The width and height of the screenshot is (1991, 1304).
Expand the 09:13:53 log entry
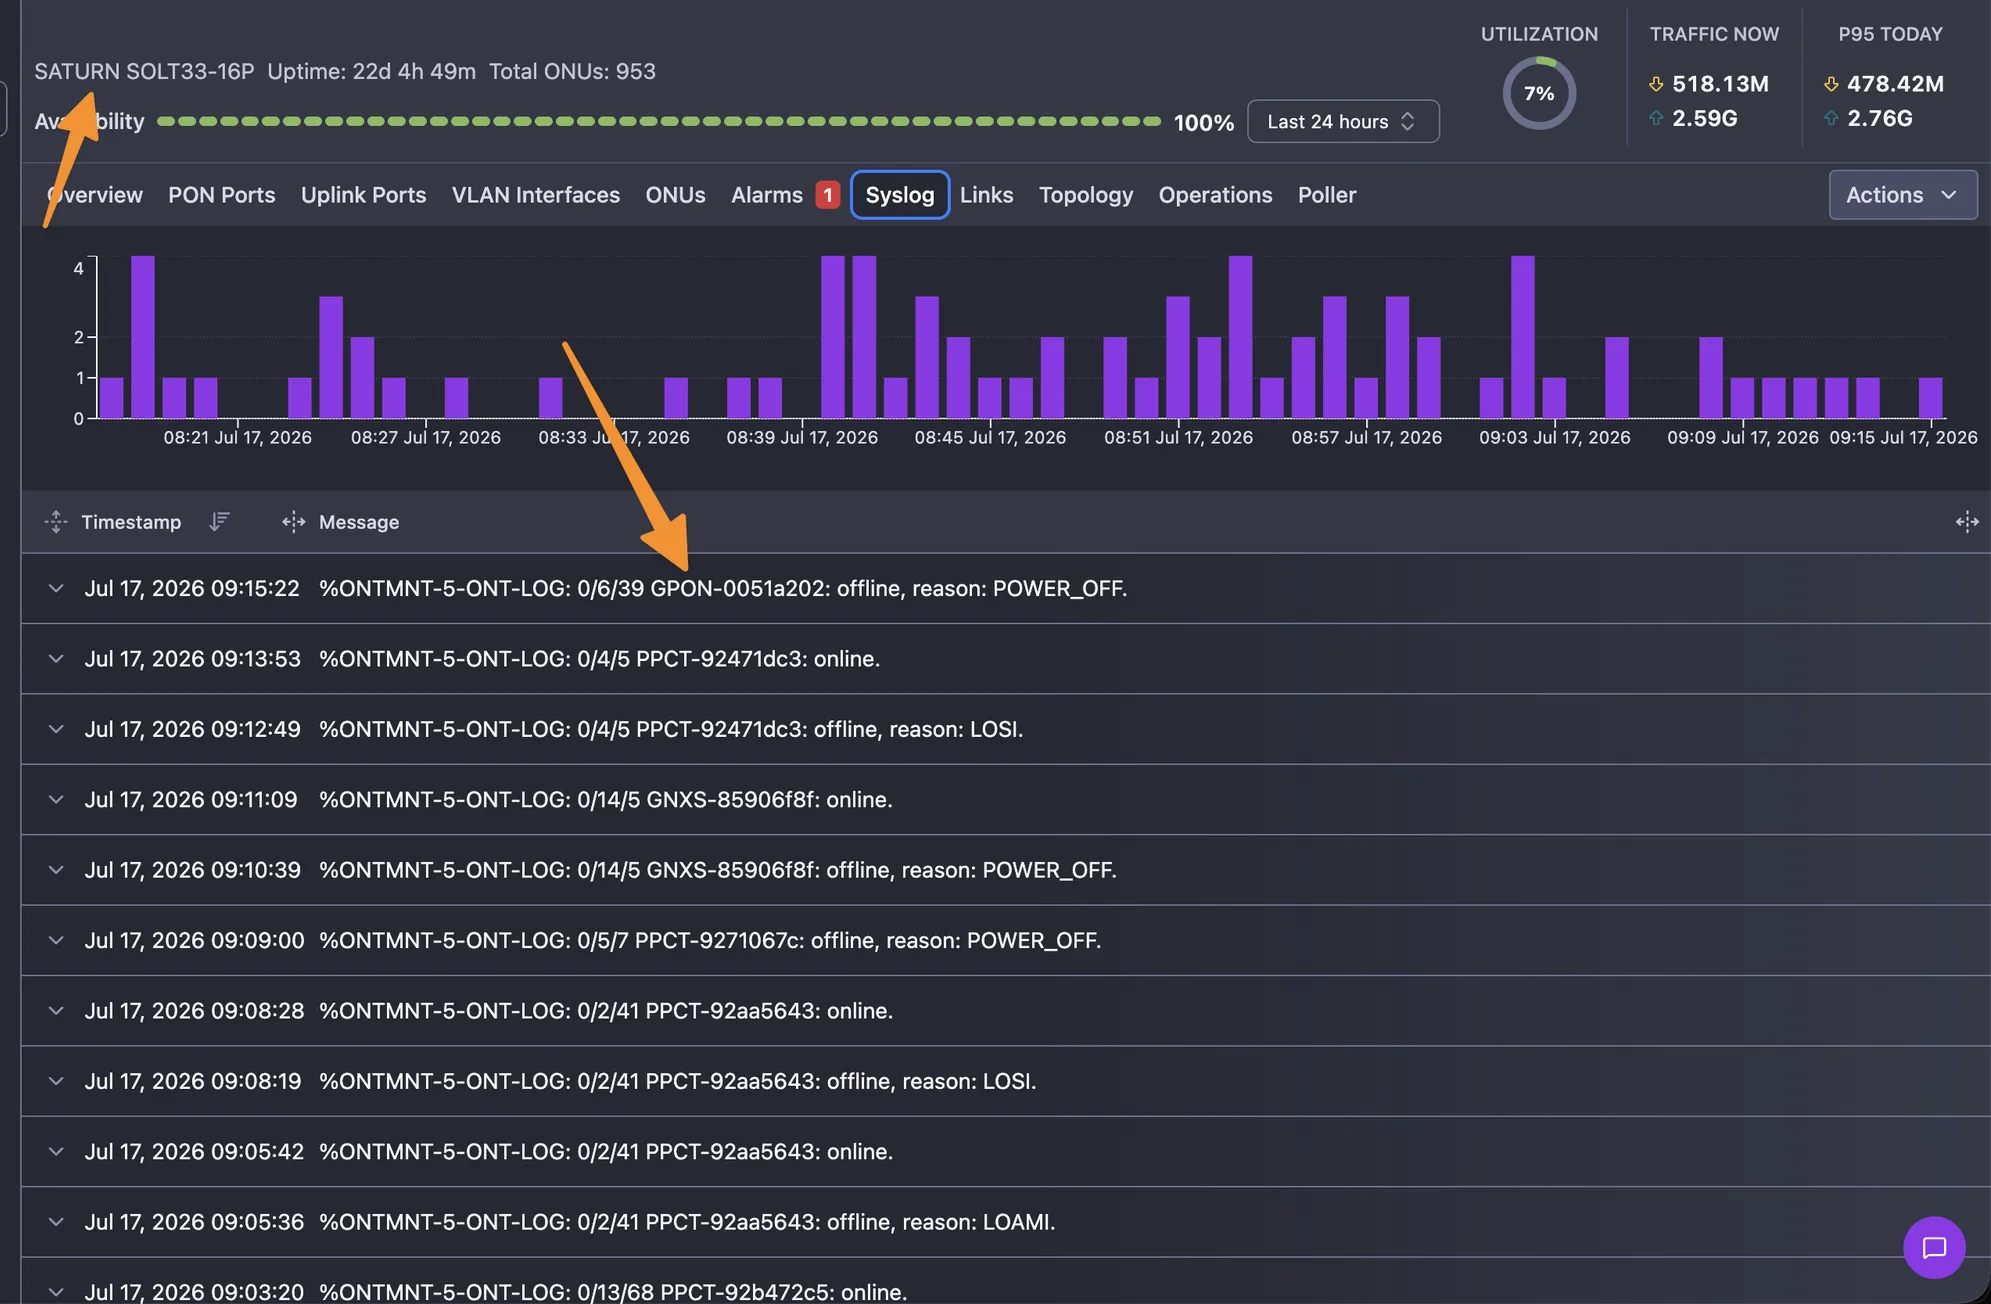pos(56,658)
